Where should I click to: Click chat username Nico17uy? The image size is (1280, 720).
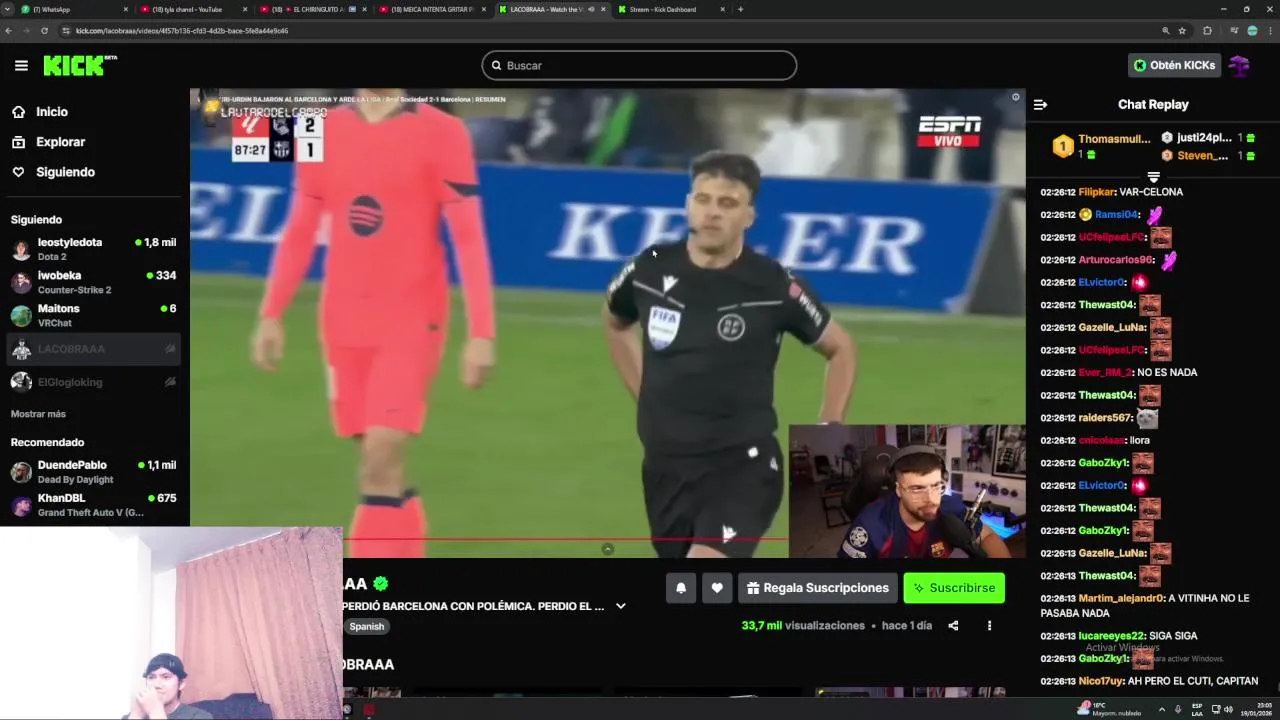point(1101,681)
